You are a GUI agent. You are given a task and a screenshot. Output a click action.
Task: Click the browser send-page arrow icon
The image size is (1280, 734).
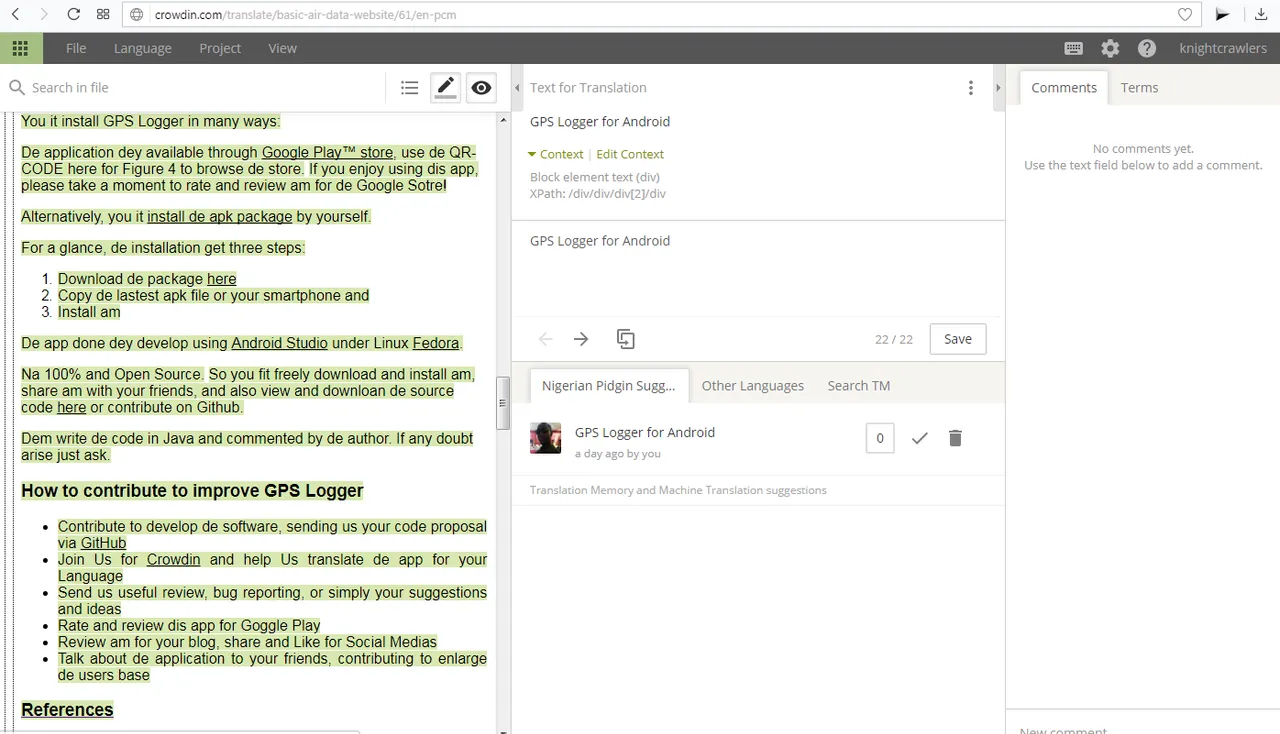point(1222,14)
